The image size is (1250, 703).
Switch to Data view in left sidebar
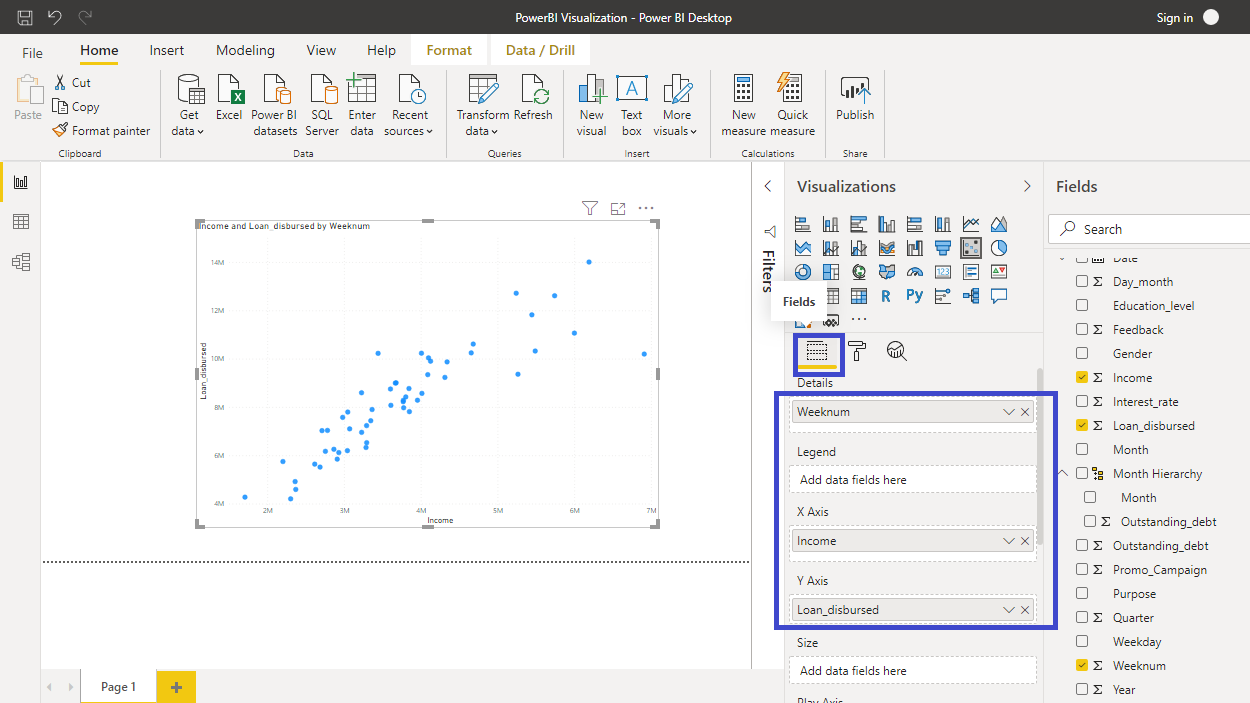(21, 222)
